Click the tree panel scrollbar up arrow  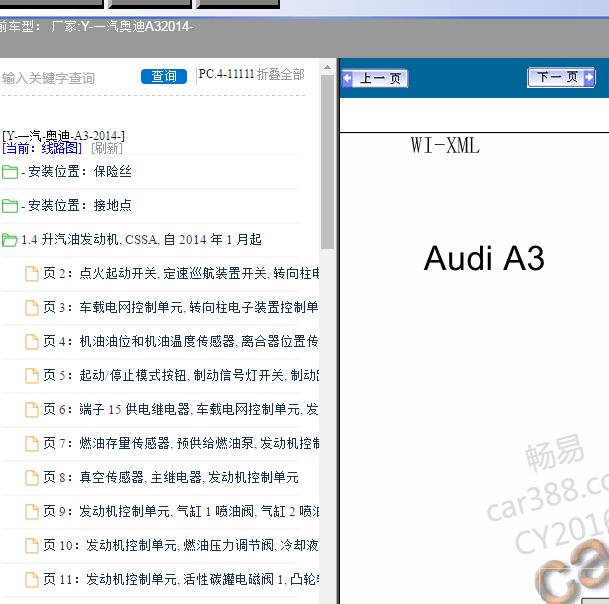(327, 67)
